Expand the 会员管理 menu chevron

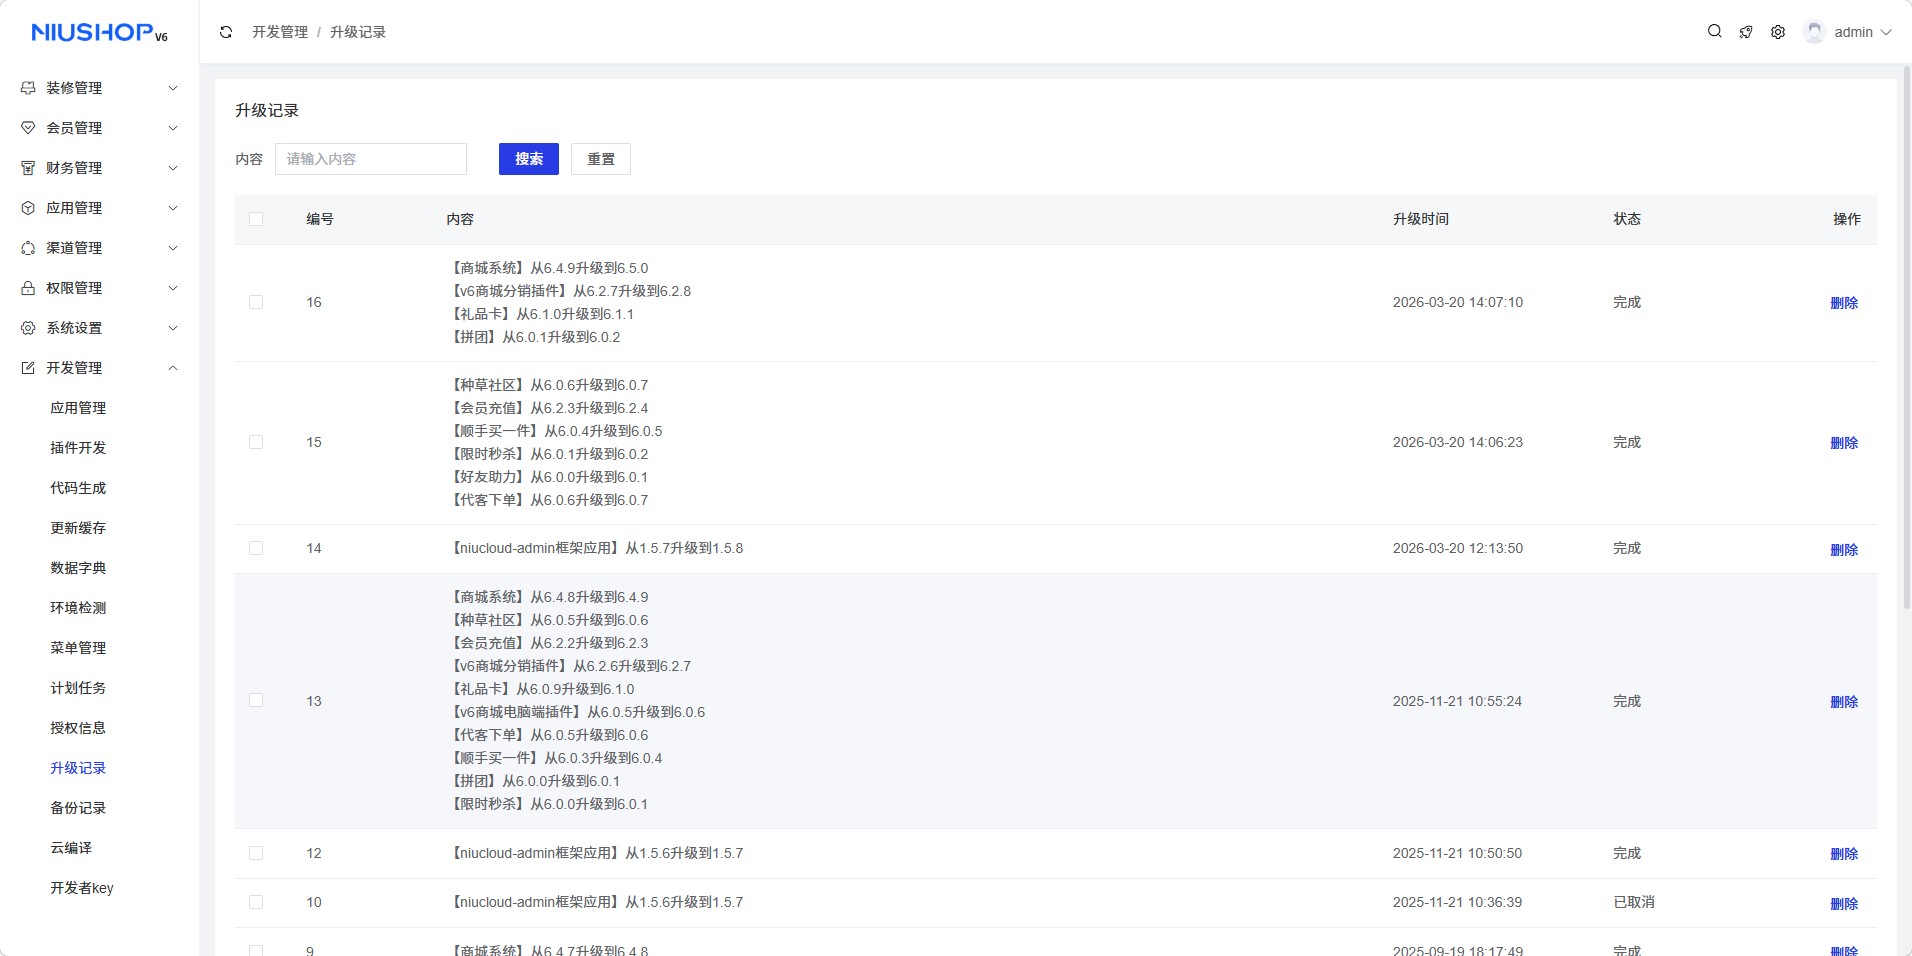point(173,128)
